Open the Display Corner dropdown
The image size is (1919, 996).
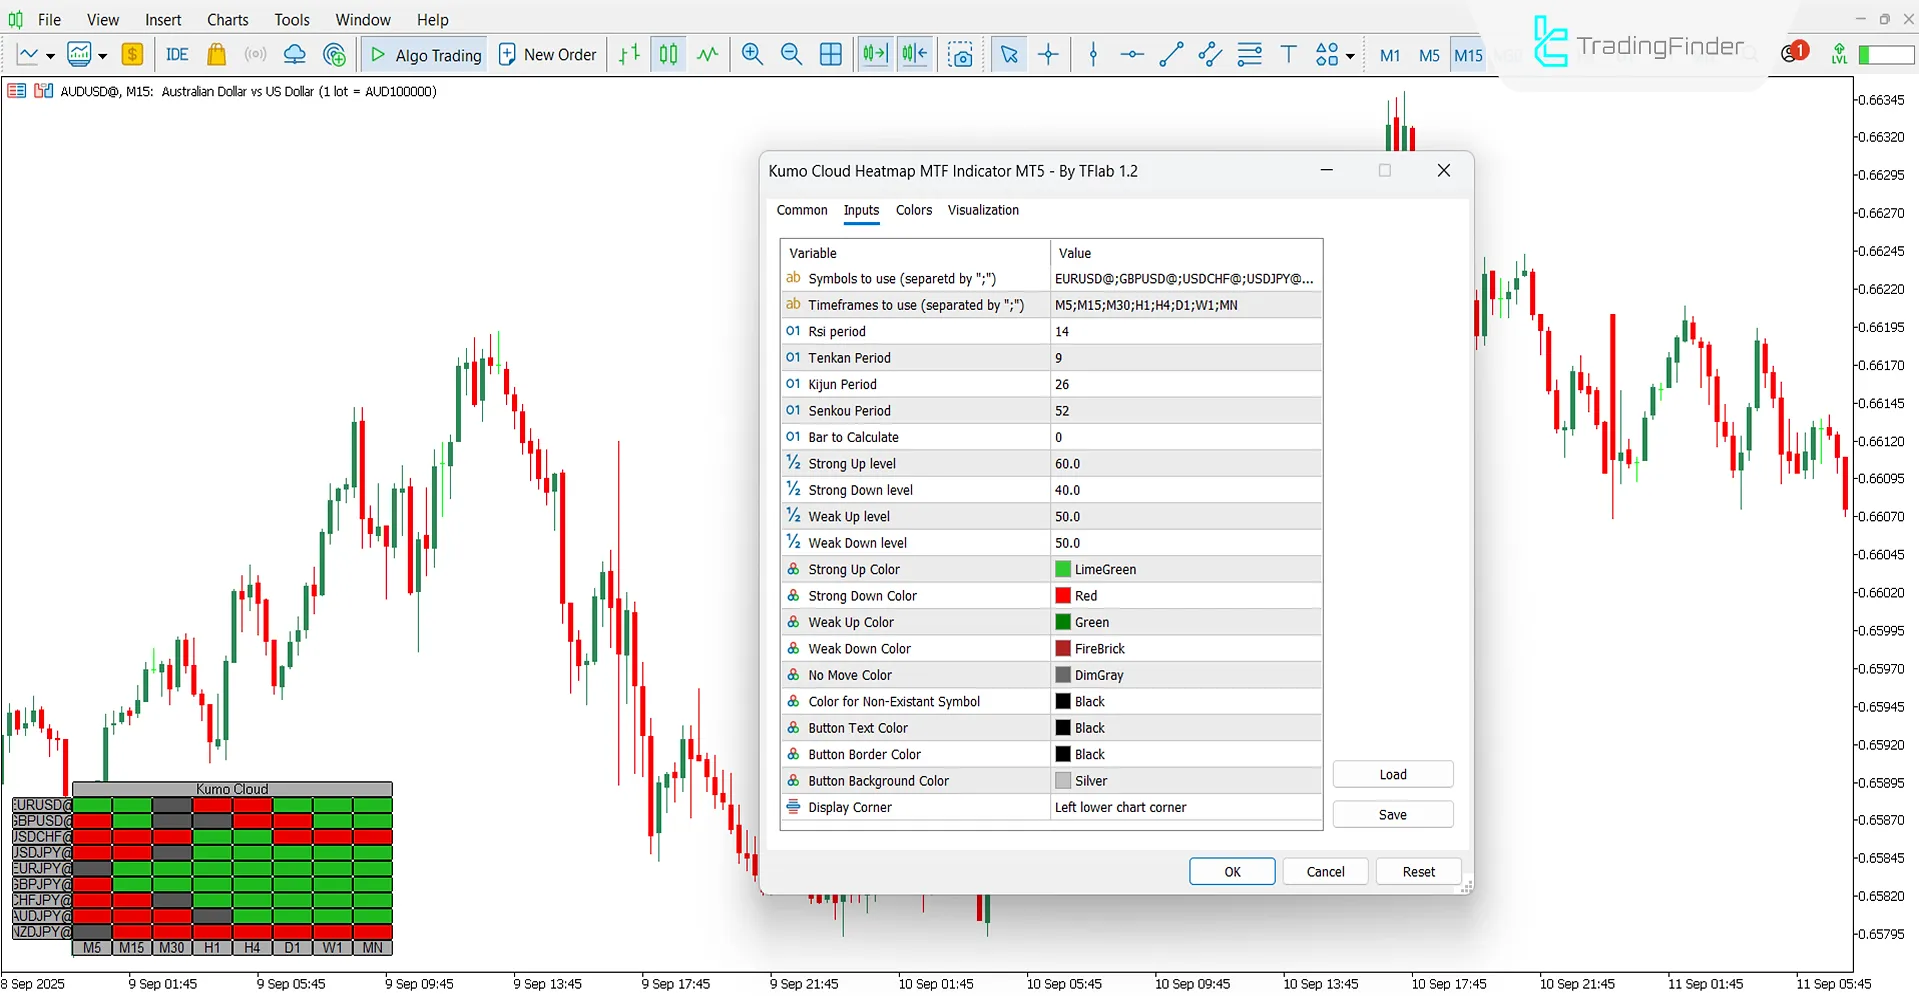click(x=1184, y=807)
